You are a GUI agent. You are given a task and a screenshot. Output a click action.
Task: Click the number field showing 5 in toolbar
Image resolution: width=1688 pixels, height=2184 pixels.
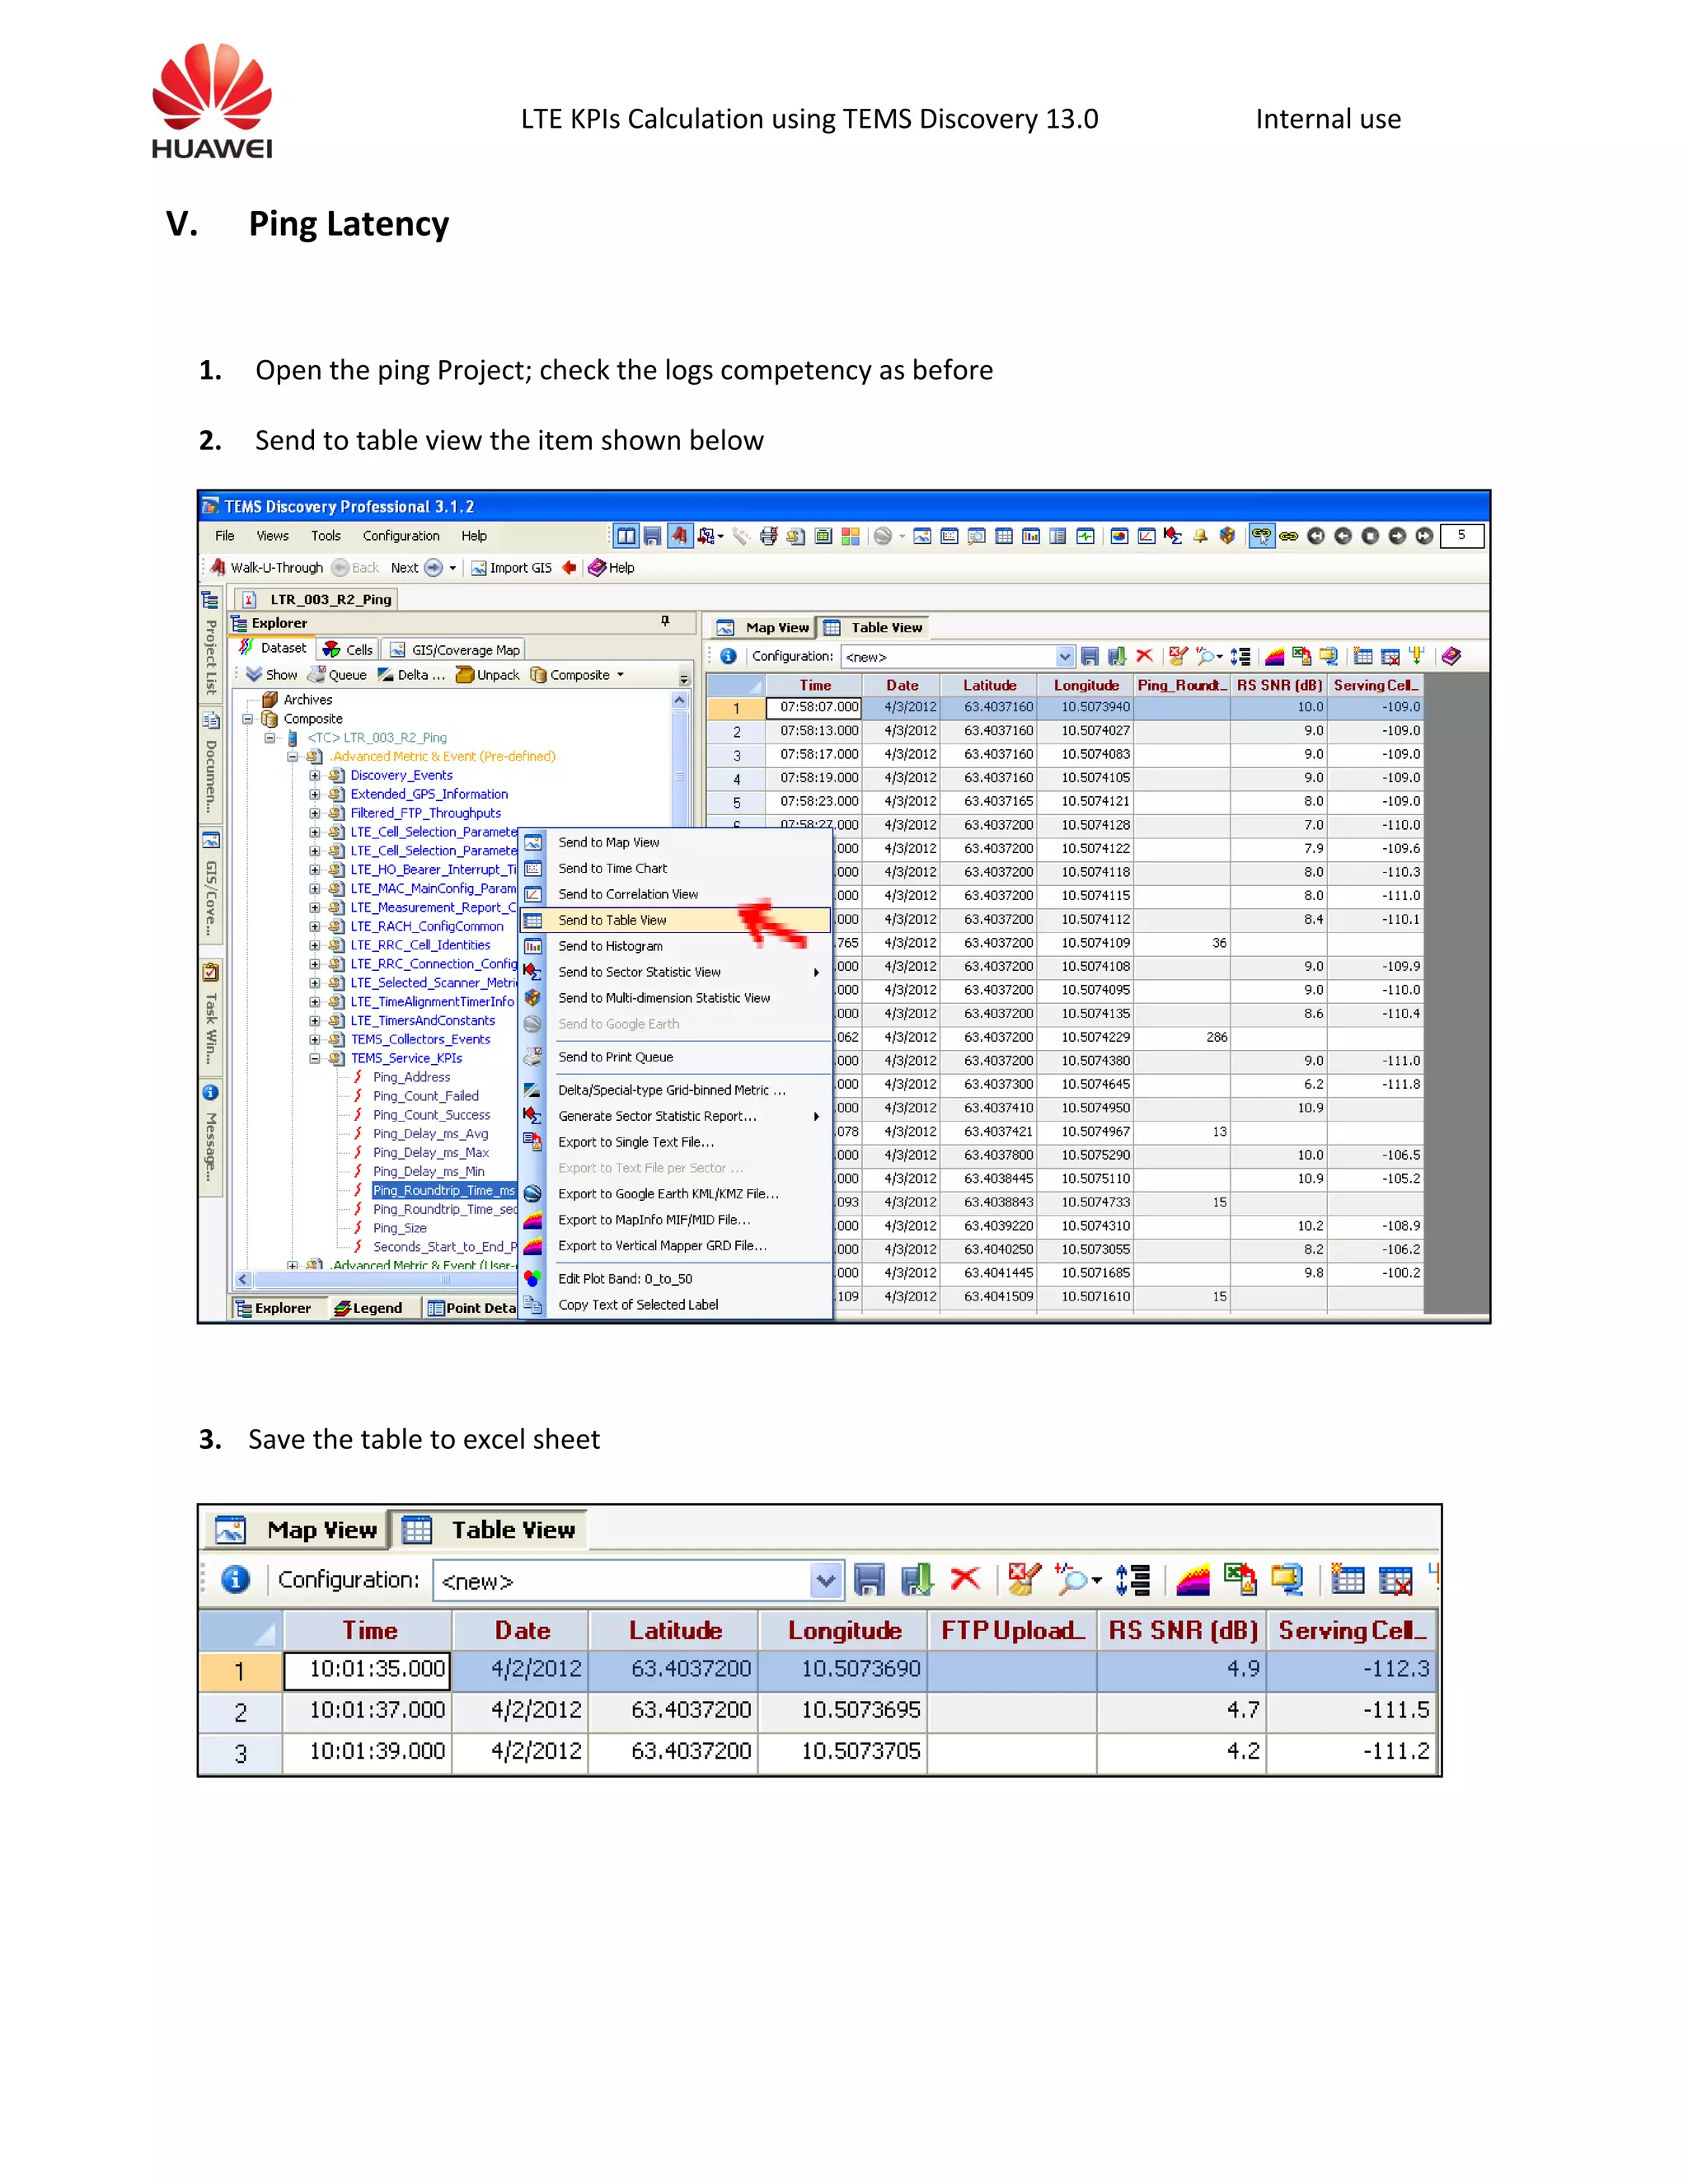pos(1462,536)
